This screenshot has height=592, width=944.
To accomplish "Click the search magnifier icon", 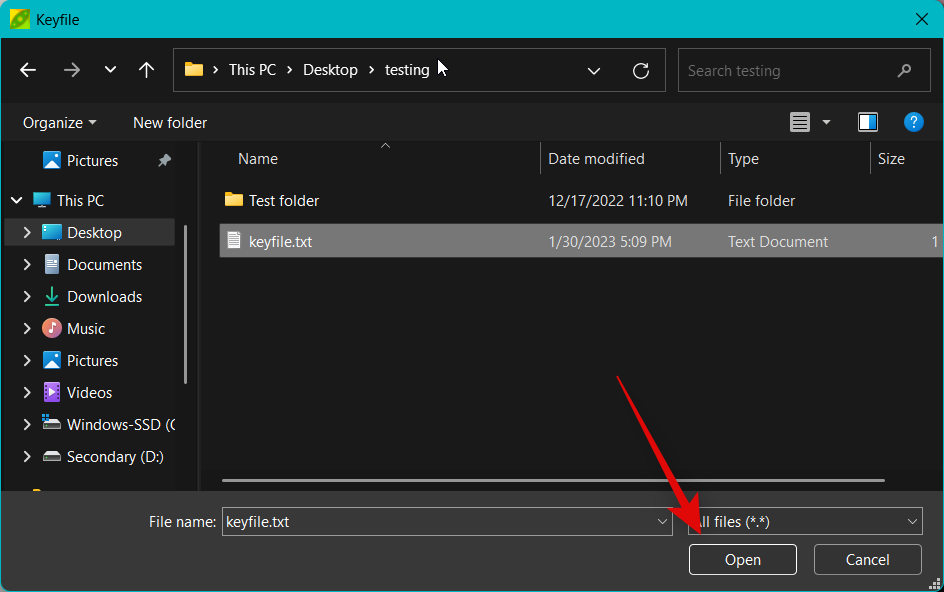I will pos(904,71).
